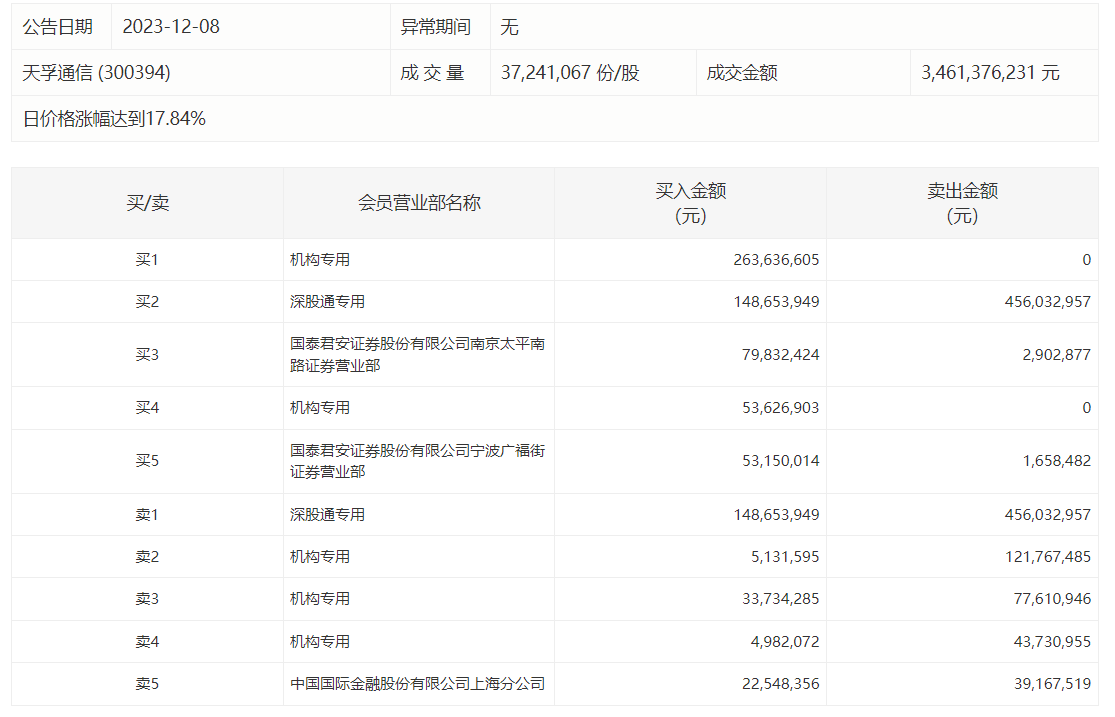Open 深股通专用 in the 买2 row

tap(327, 302)
